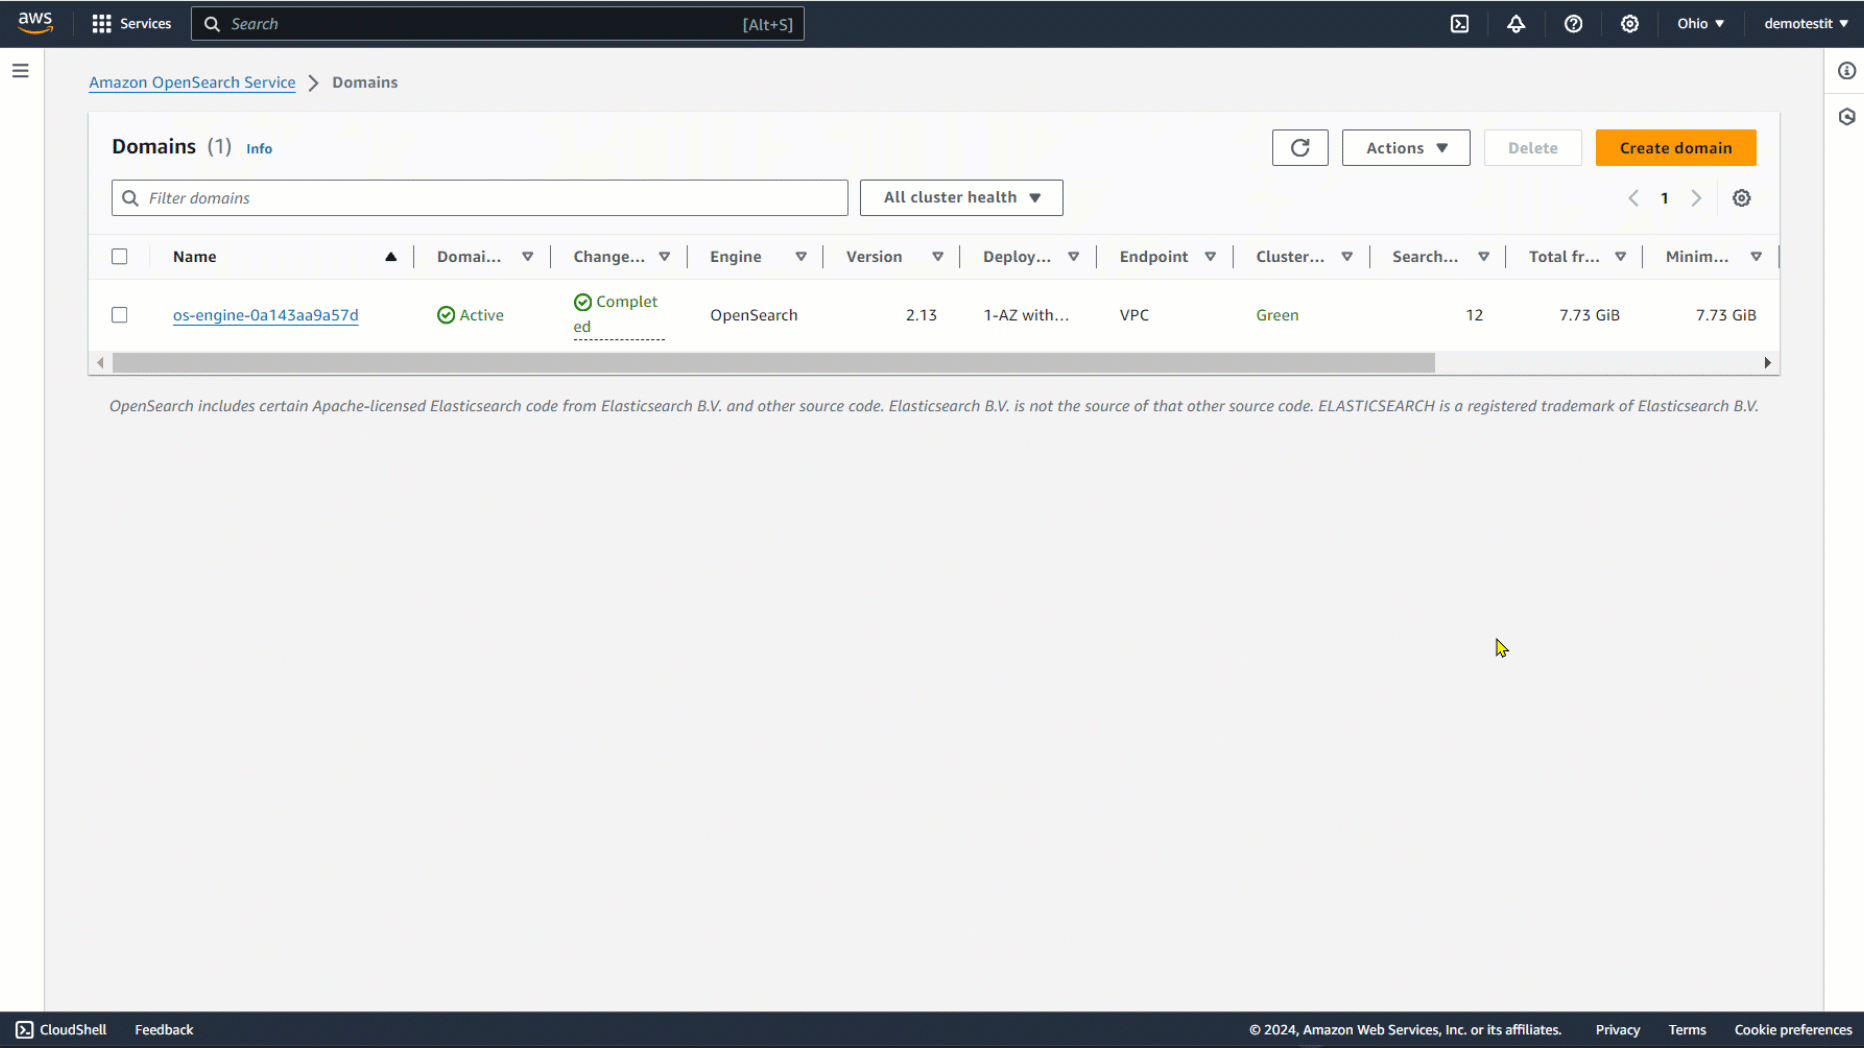Open Feedback in the footer
Viewport: 1864px width, 1048px height.
click(x=164, y=1030)
